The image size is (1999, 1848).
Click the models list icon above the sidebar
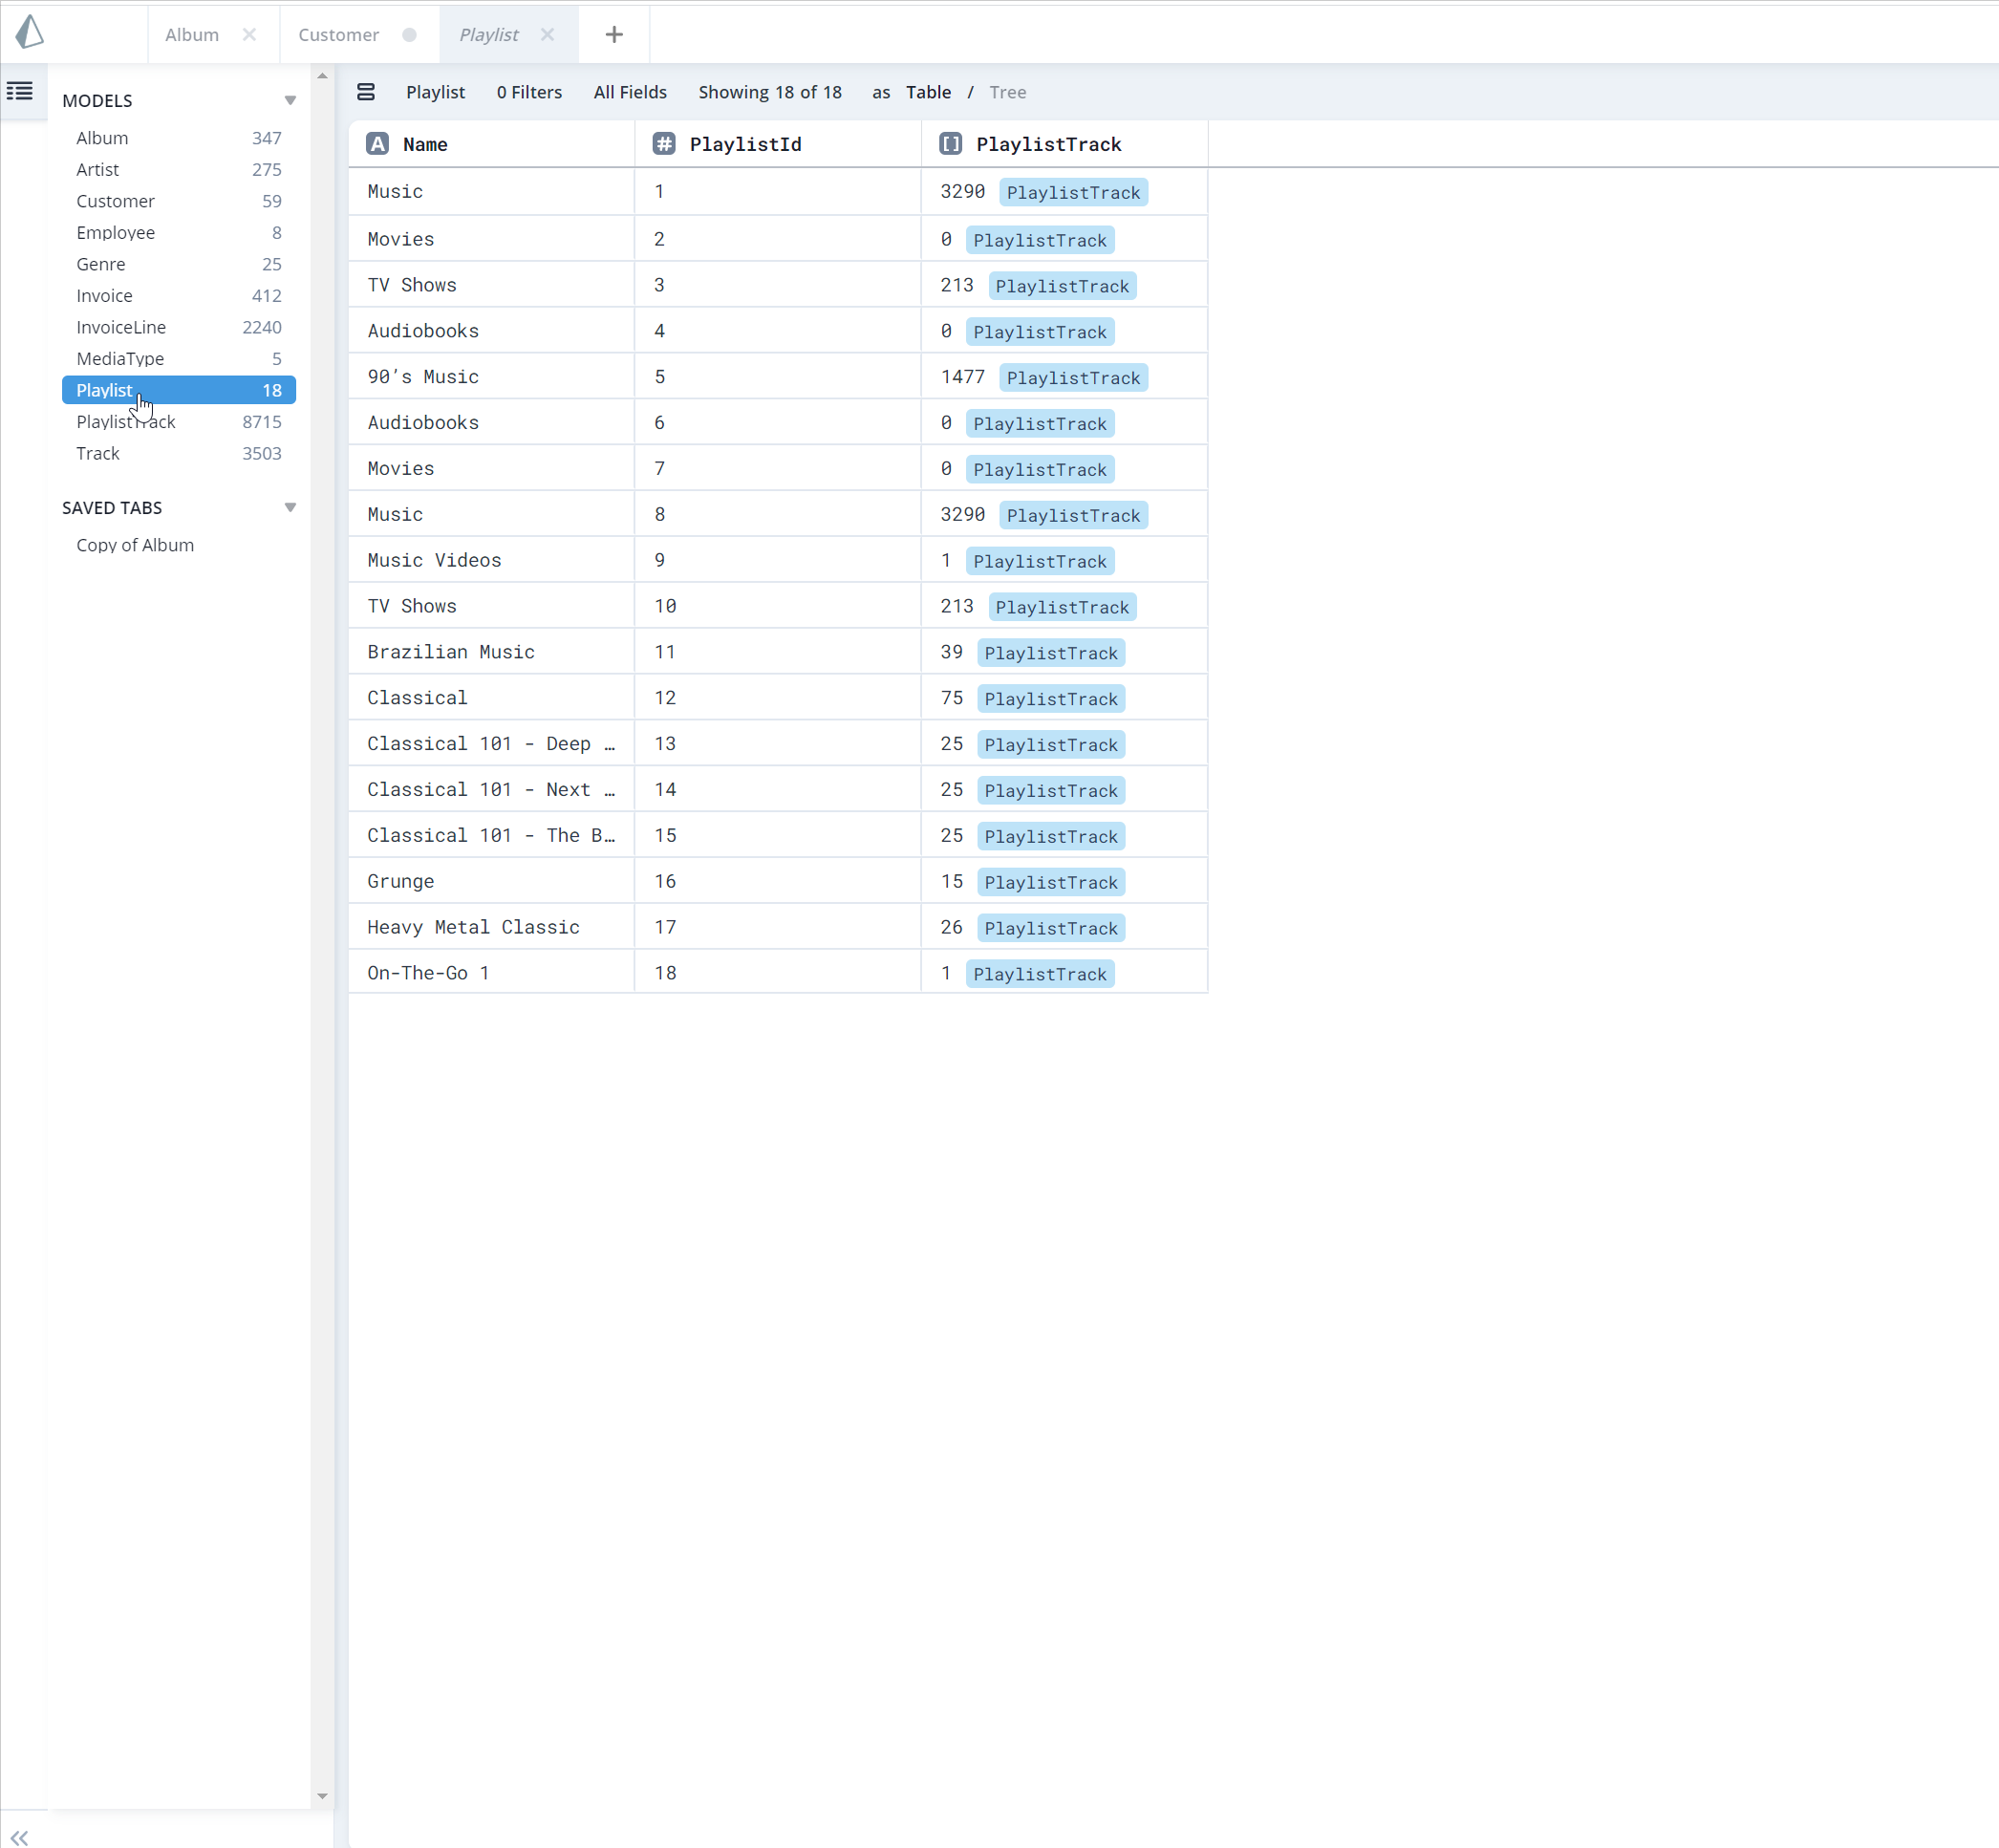18,91
